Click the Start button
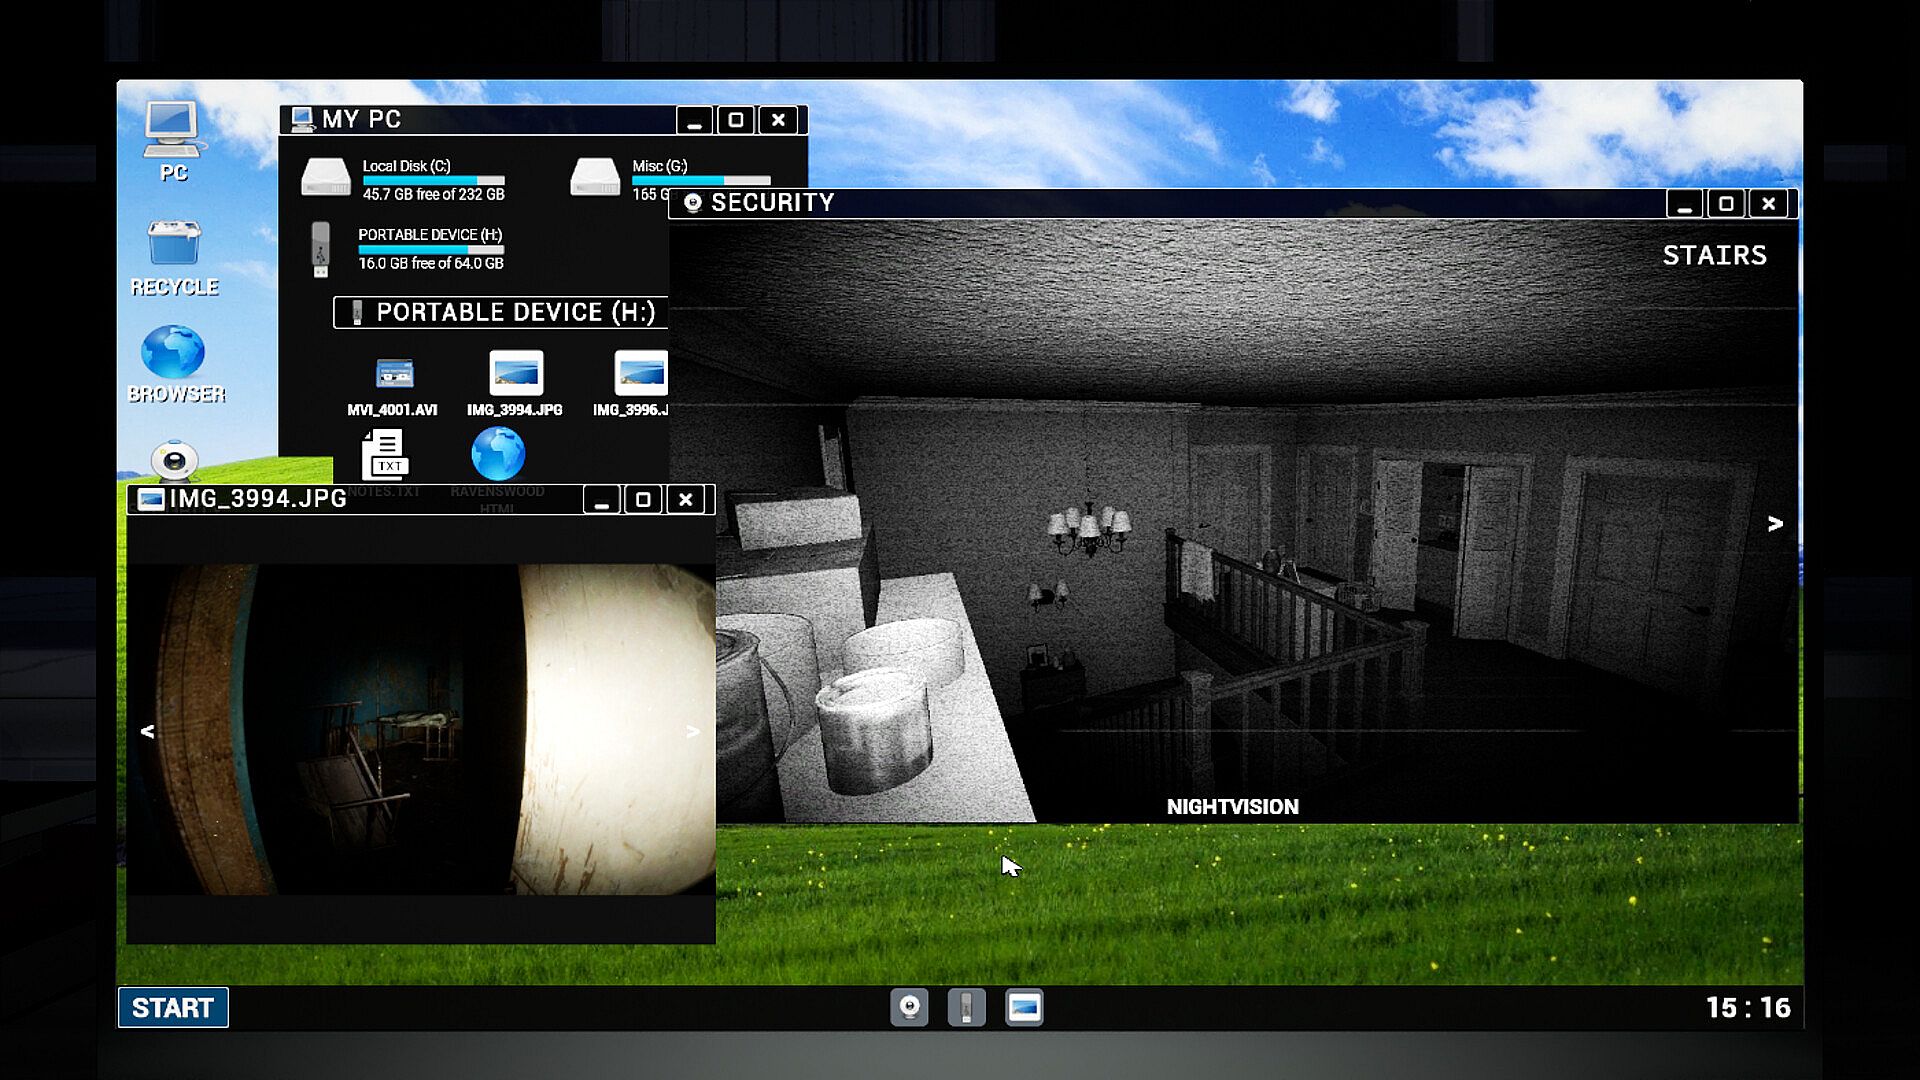1920x1080 pixels. click(173, 1007)
